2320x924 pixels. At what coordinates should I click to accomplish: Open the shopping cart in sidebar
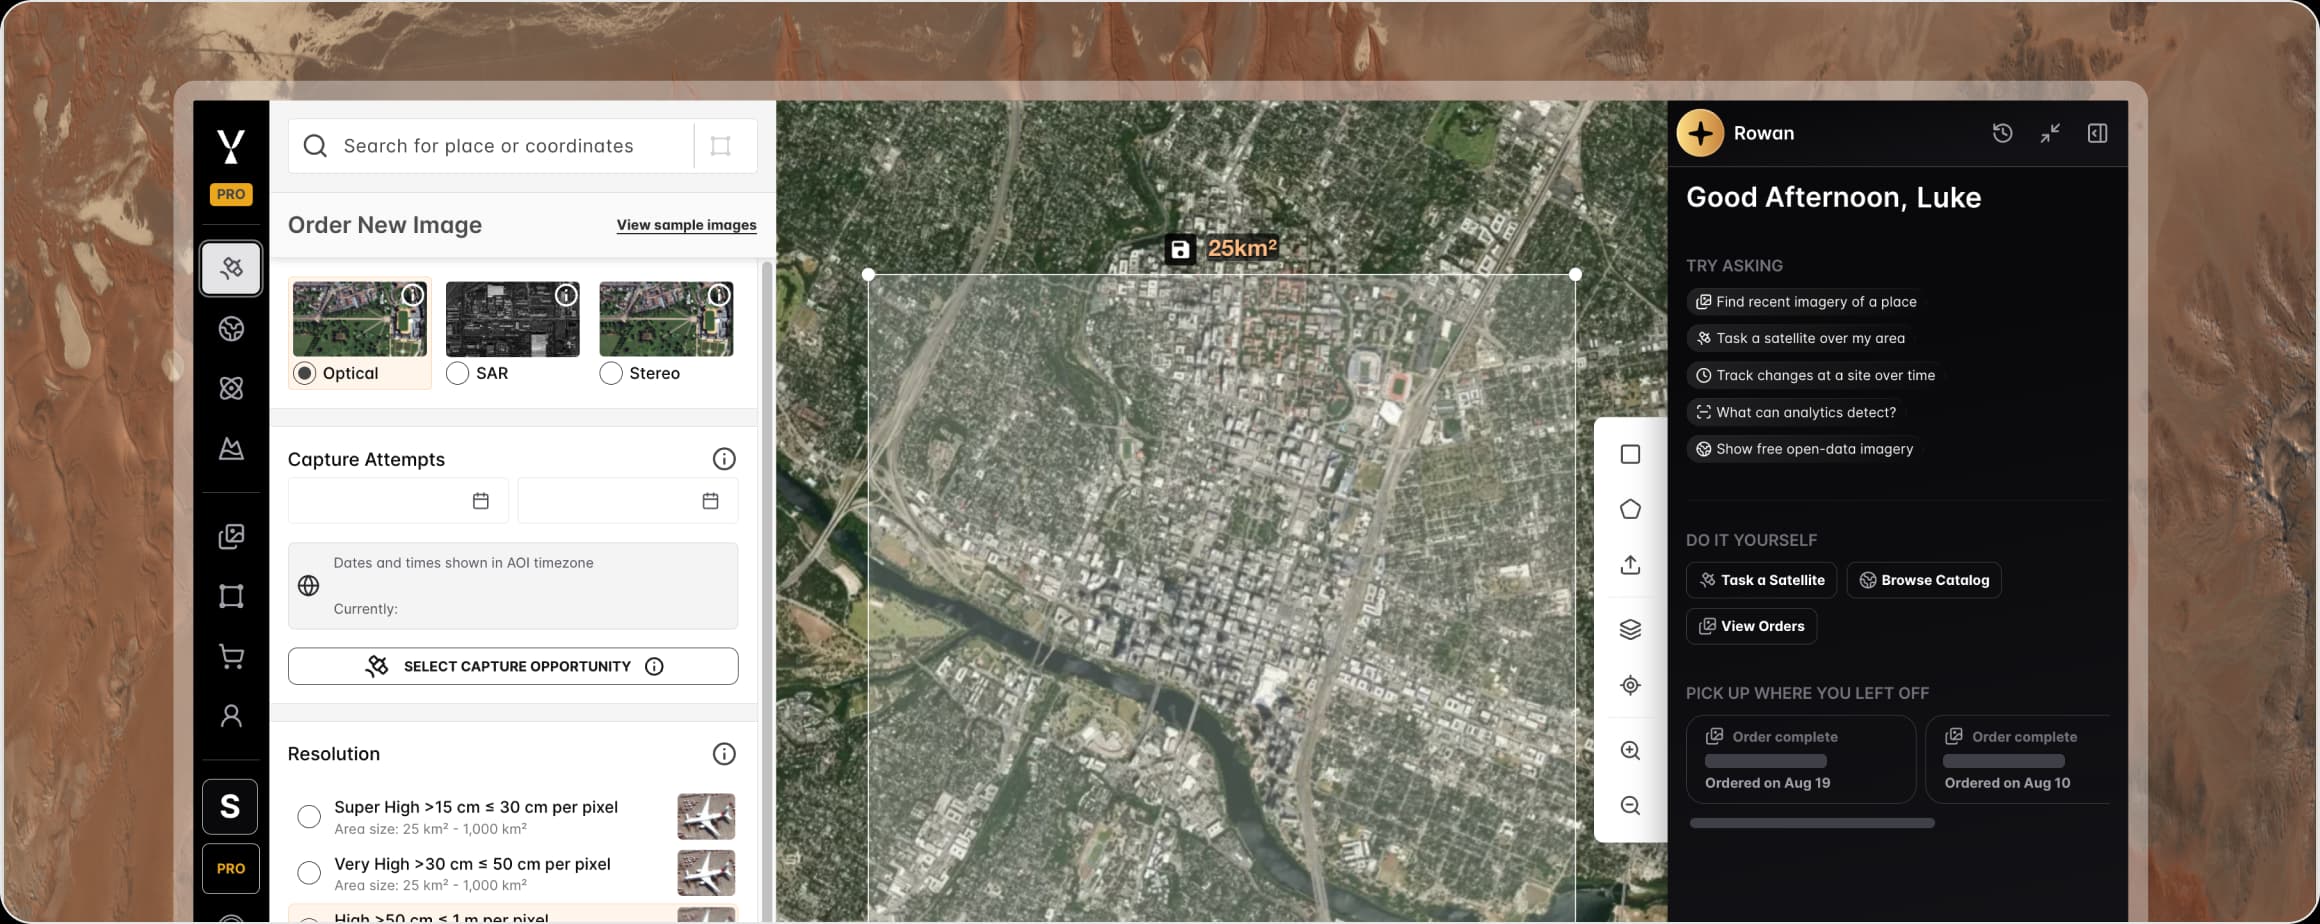click(231, 656)
